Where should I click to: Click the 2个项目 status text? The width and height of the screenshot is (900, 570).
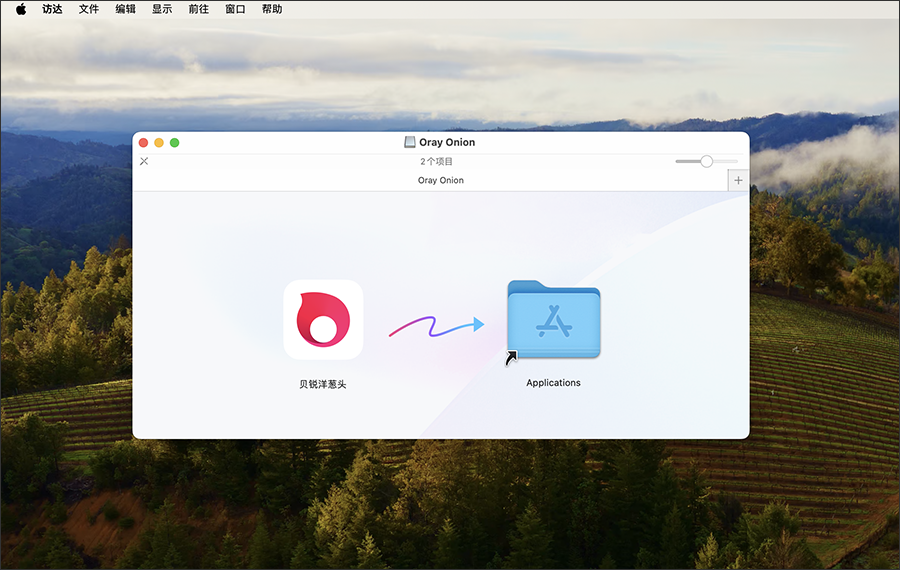click(x=436, y=161)
